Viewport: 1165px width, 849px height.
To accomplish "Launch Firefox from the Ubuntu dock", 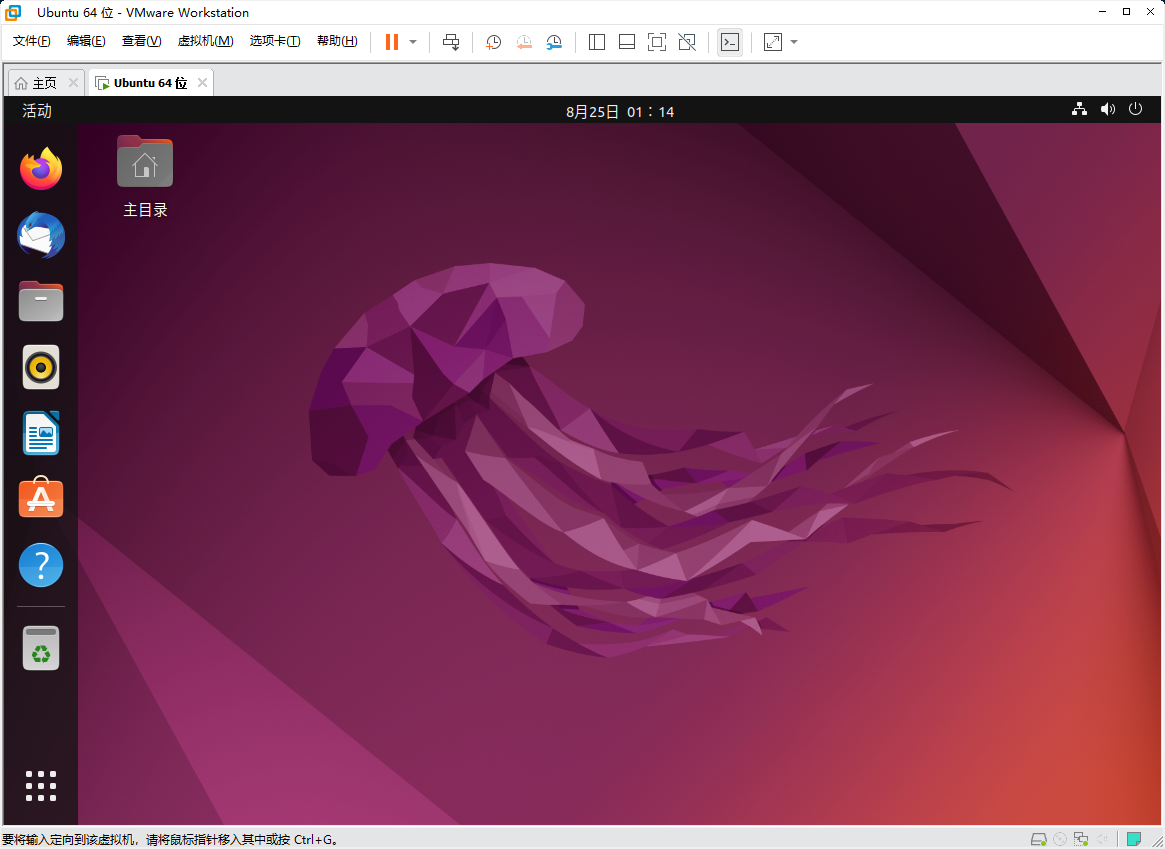I will (x=41, y=169).
